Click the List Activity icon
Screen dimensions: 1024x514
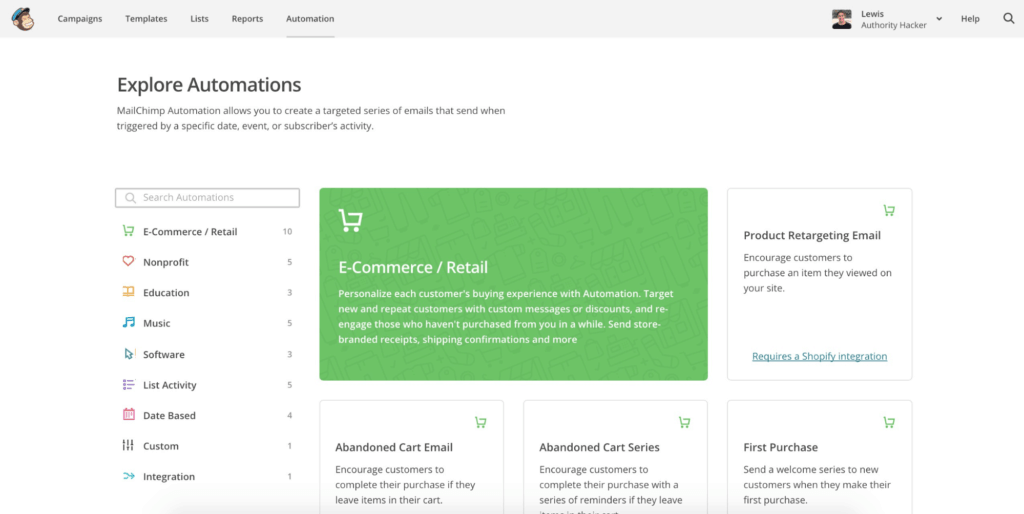click(128, 385)
